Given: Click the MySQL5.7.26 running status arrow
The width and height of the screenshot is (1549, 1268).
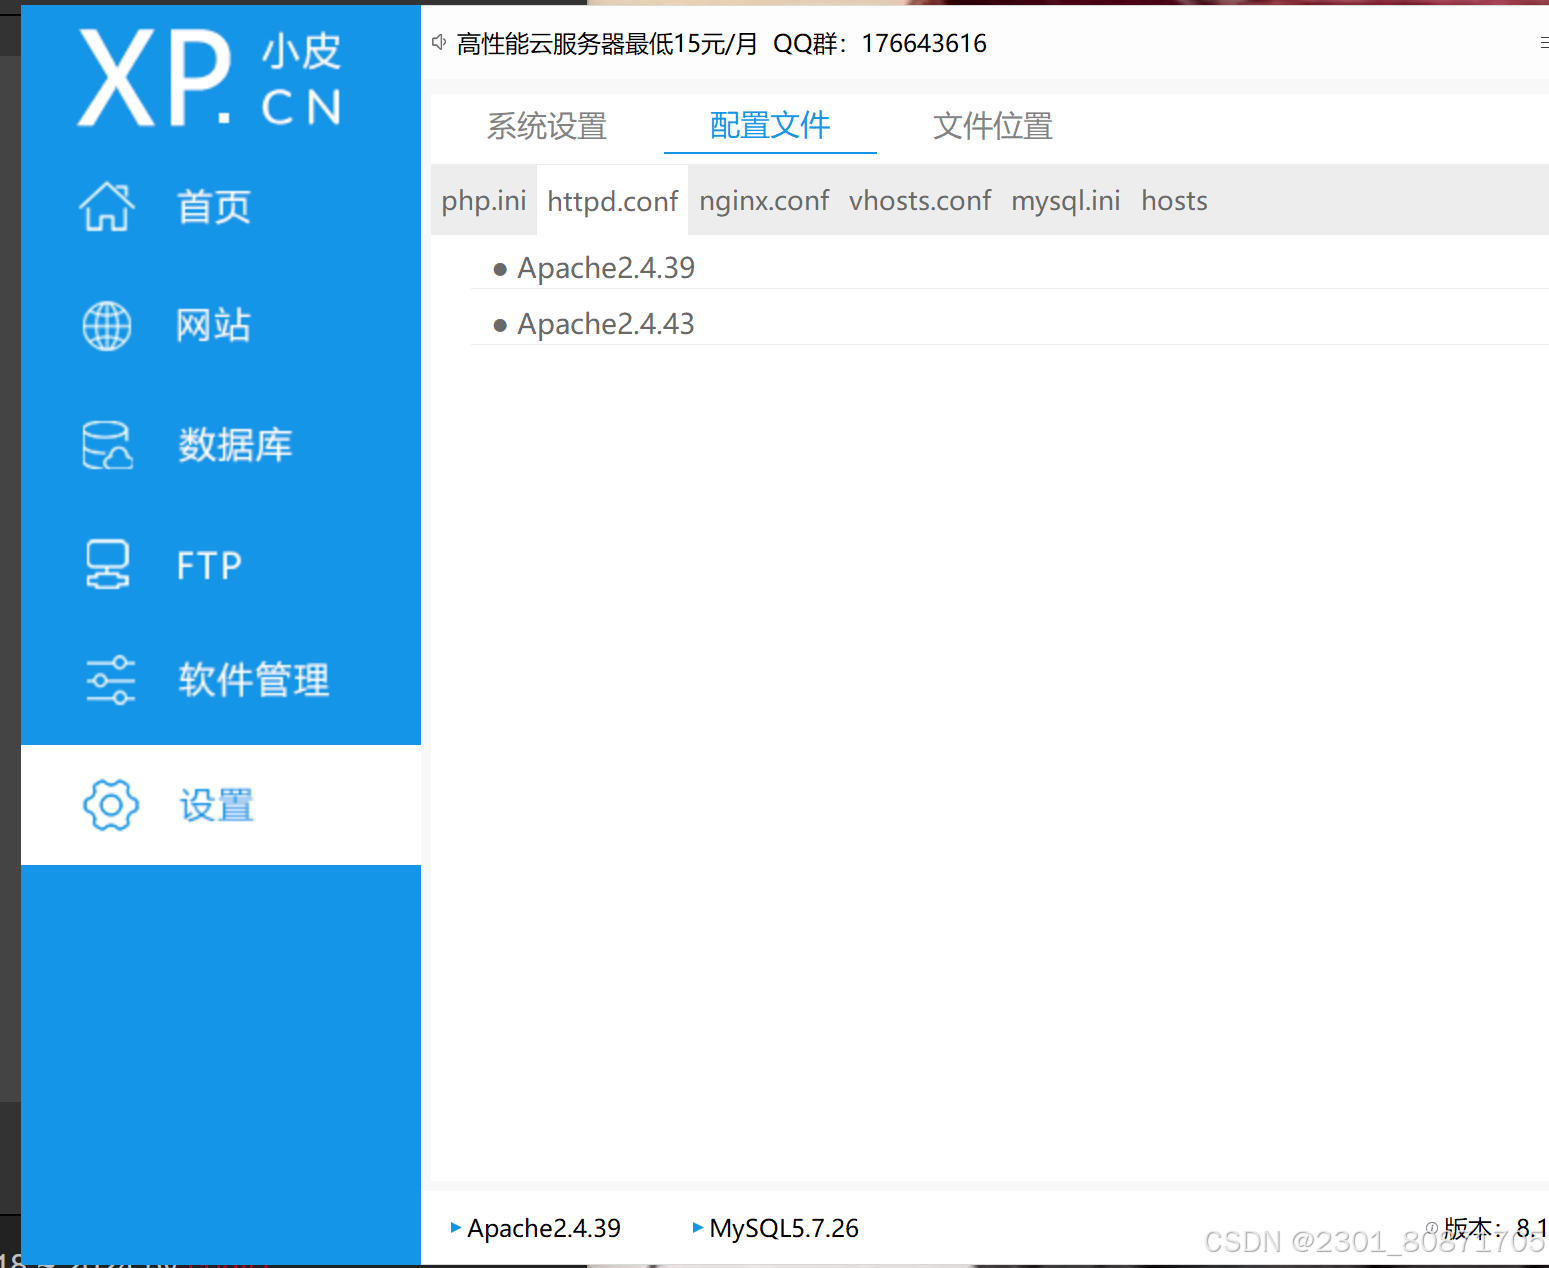Looking at the screenshot, I should [x=698, y=1227].
